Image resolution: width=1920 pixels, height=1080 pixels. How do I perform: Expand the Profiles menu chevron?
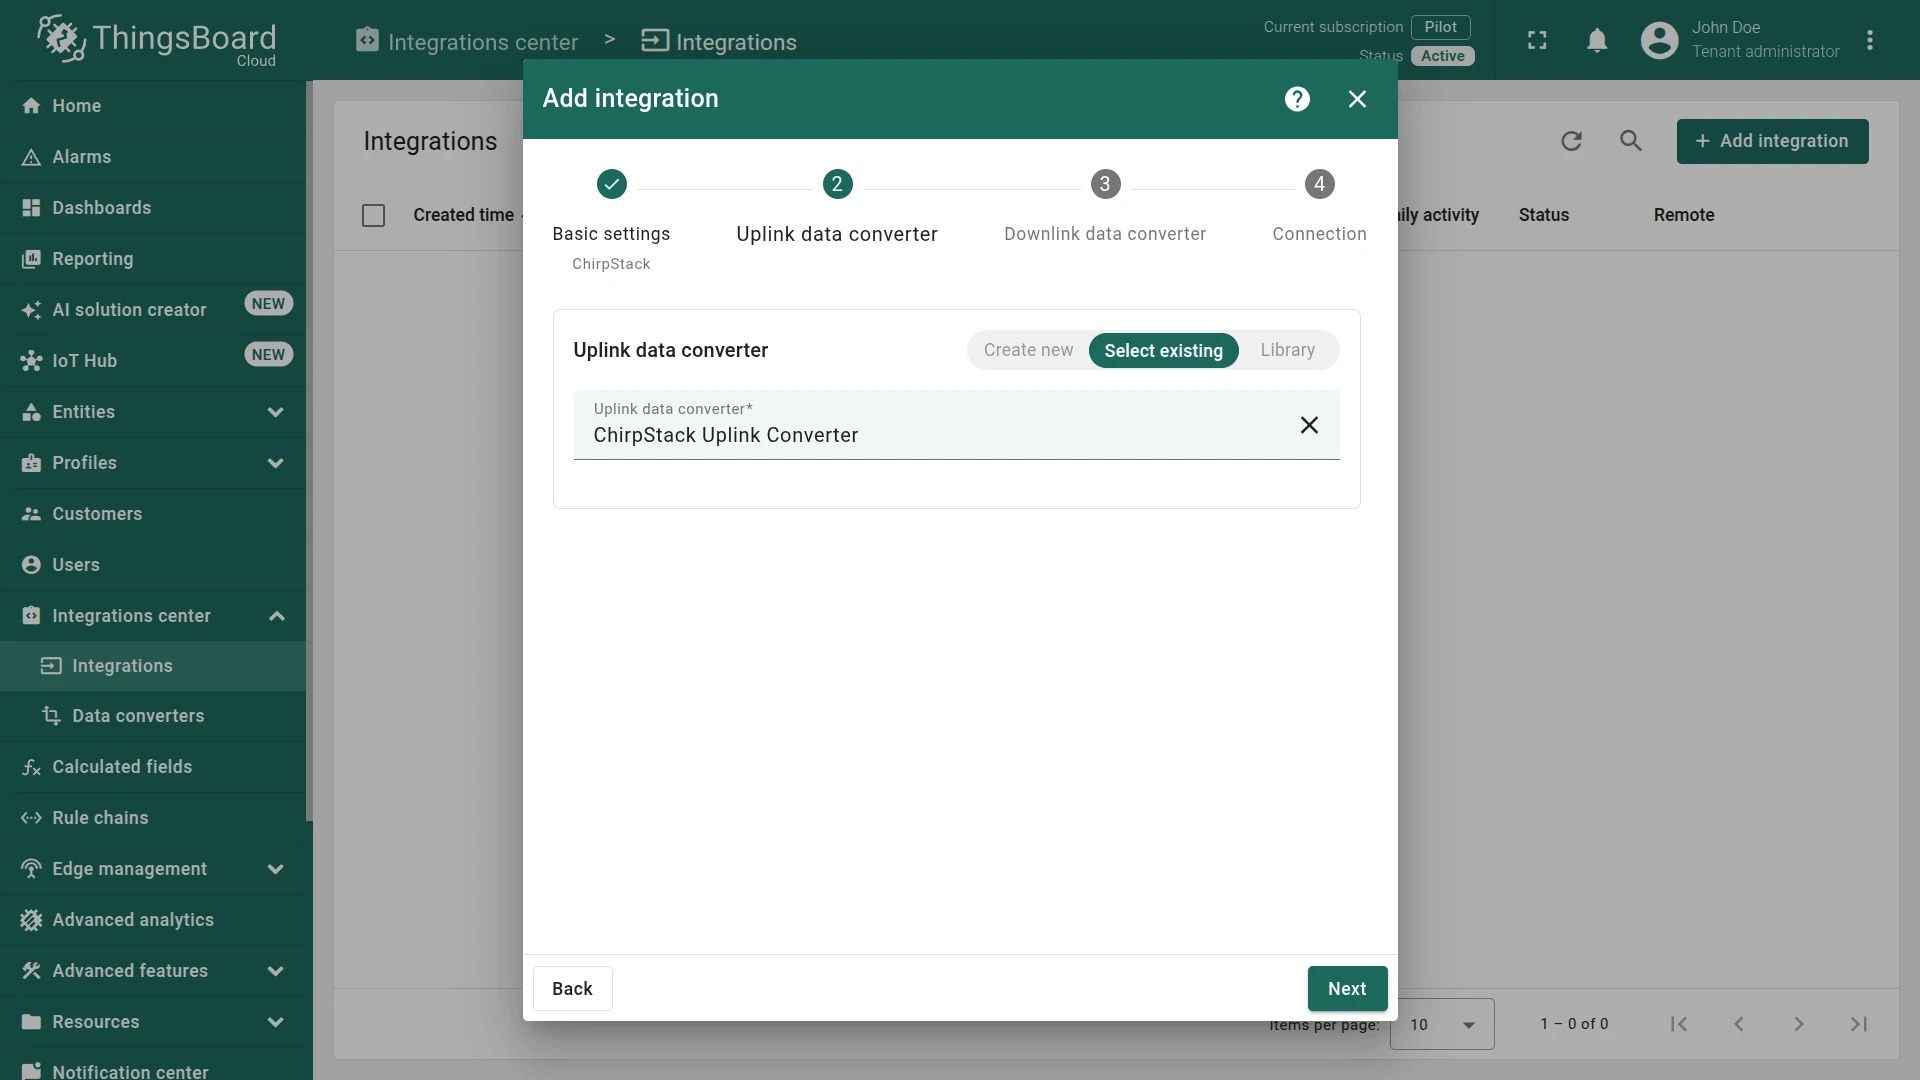[276, 463]
